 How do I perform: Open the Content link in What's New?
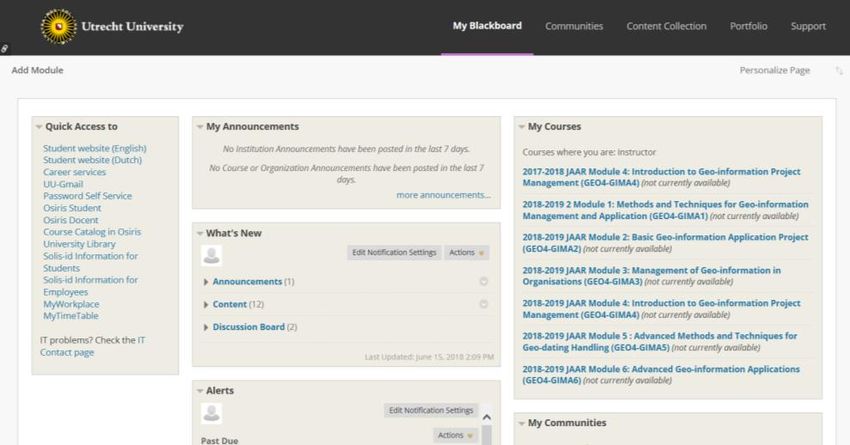pyautogui.click(x=229, y=305)
